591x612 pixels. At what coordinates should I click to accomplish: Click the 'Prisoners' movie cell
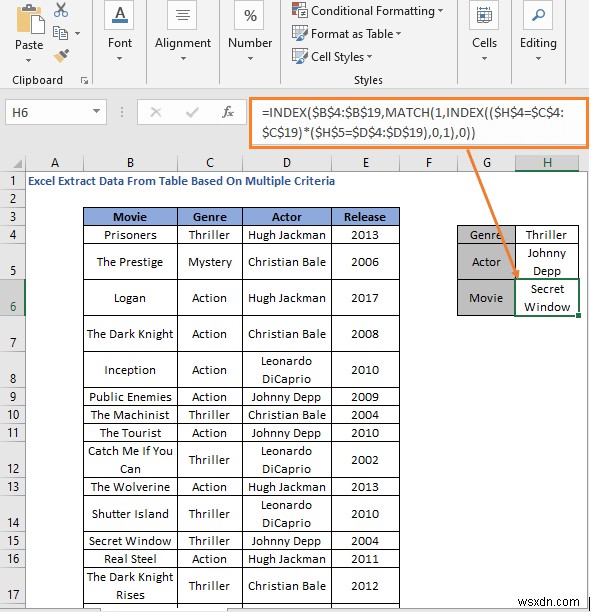pos(130,235)
